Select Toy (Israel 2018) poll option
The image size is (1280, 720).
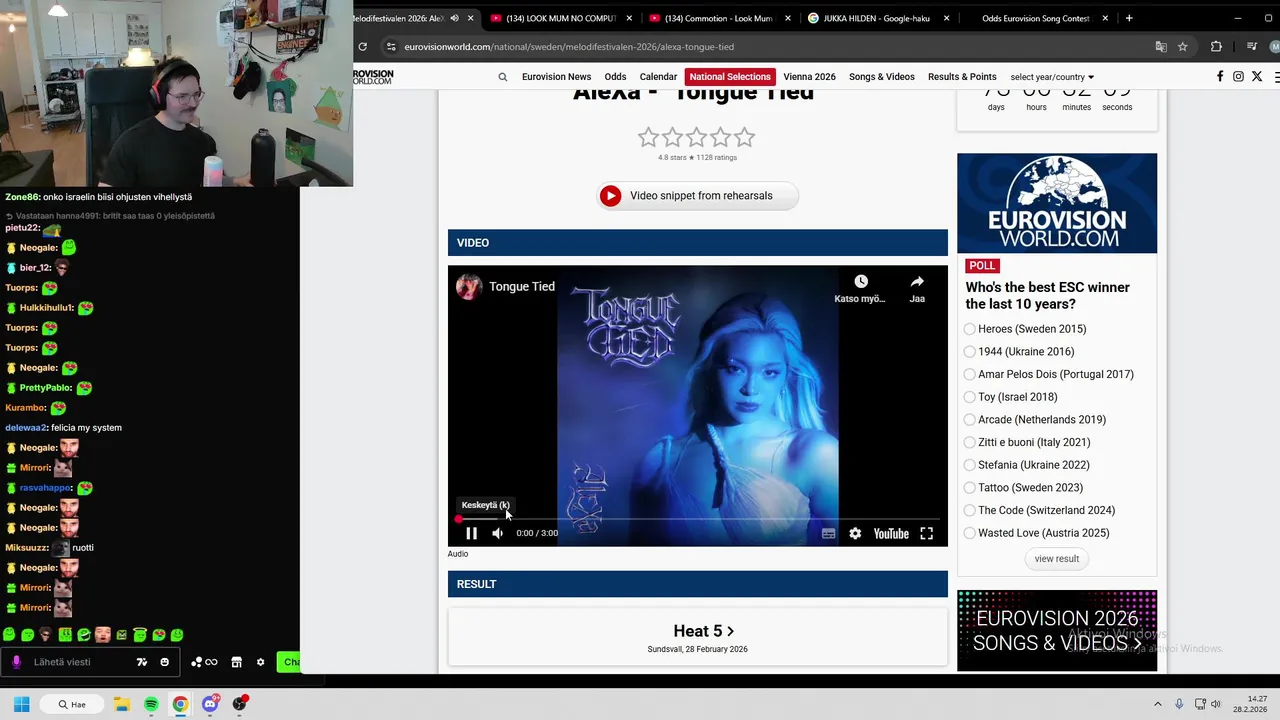point(969,397)
